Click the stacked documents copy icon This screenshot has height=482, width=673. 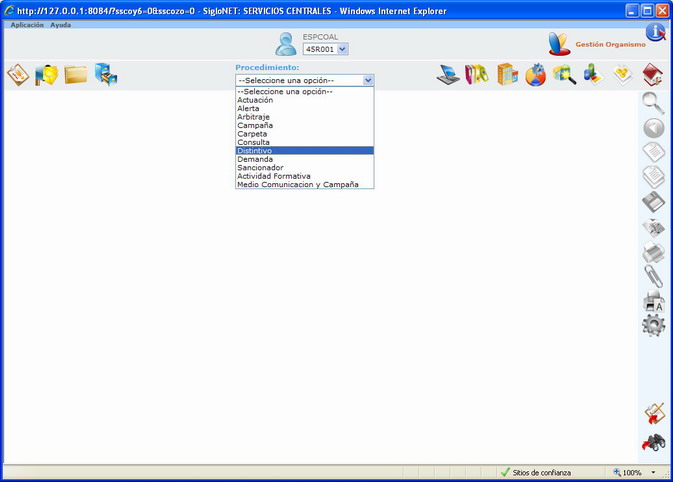click(653, 177)
